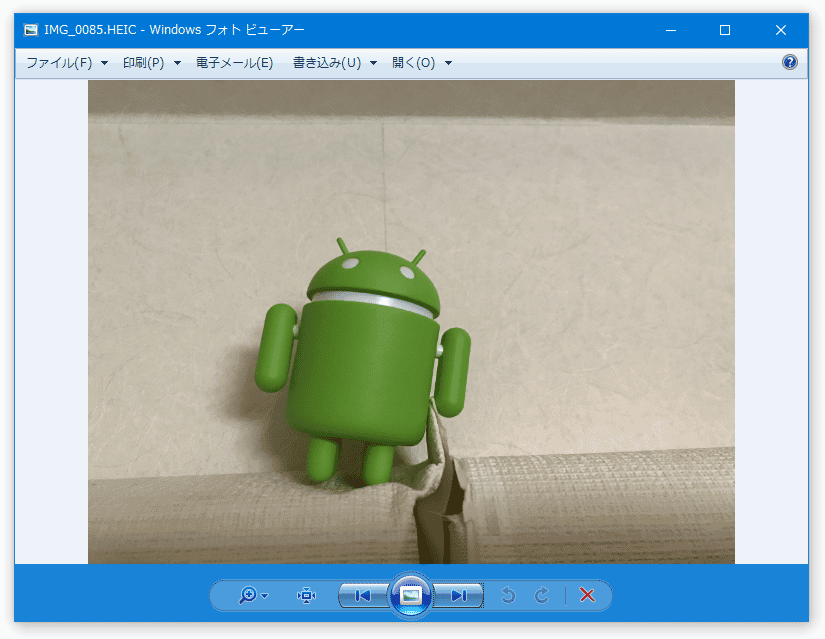Expand the 開く(O) dropdown arrow

pyautogui.click(x=448, y=63)
